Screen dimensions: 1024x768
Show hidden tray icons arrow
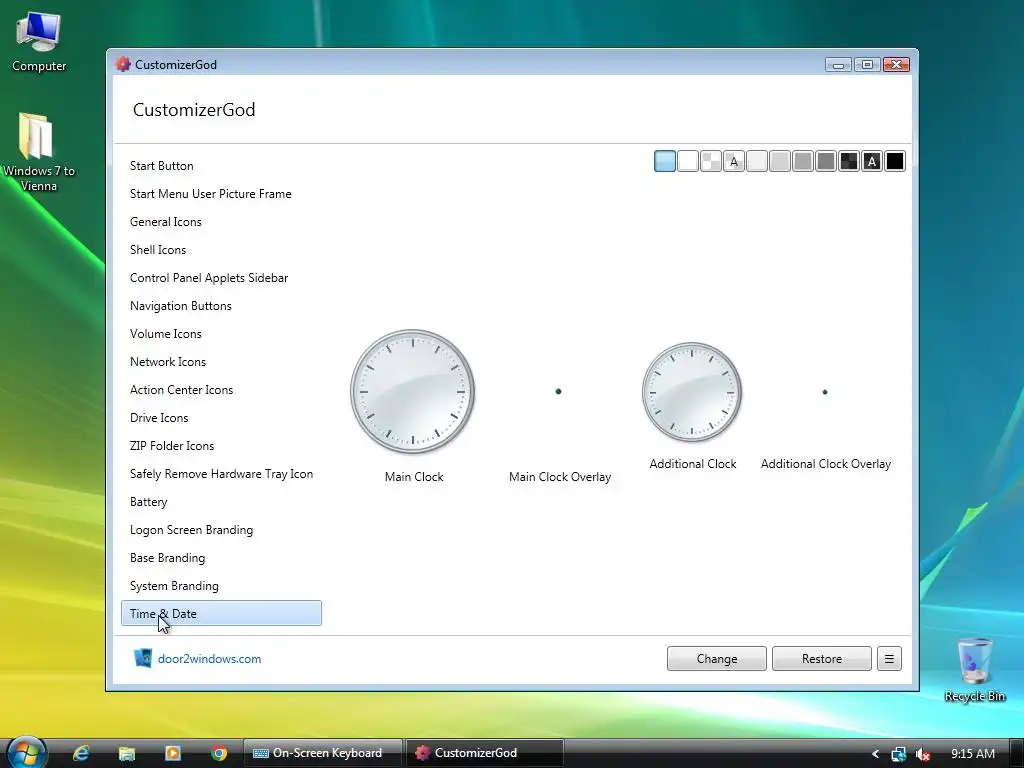coord(876,754)
